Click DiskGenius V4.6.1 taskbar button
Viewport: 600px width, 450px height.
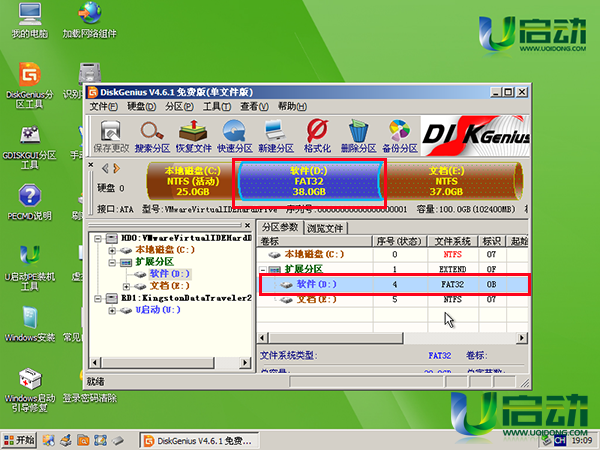point(199,441)
